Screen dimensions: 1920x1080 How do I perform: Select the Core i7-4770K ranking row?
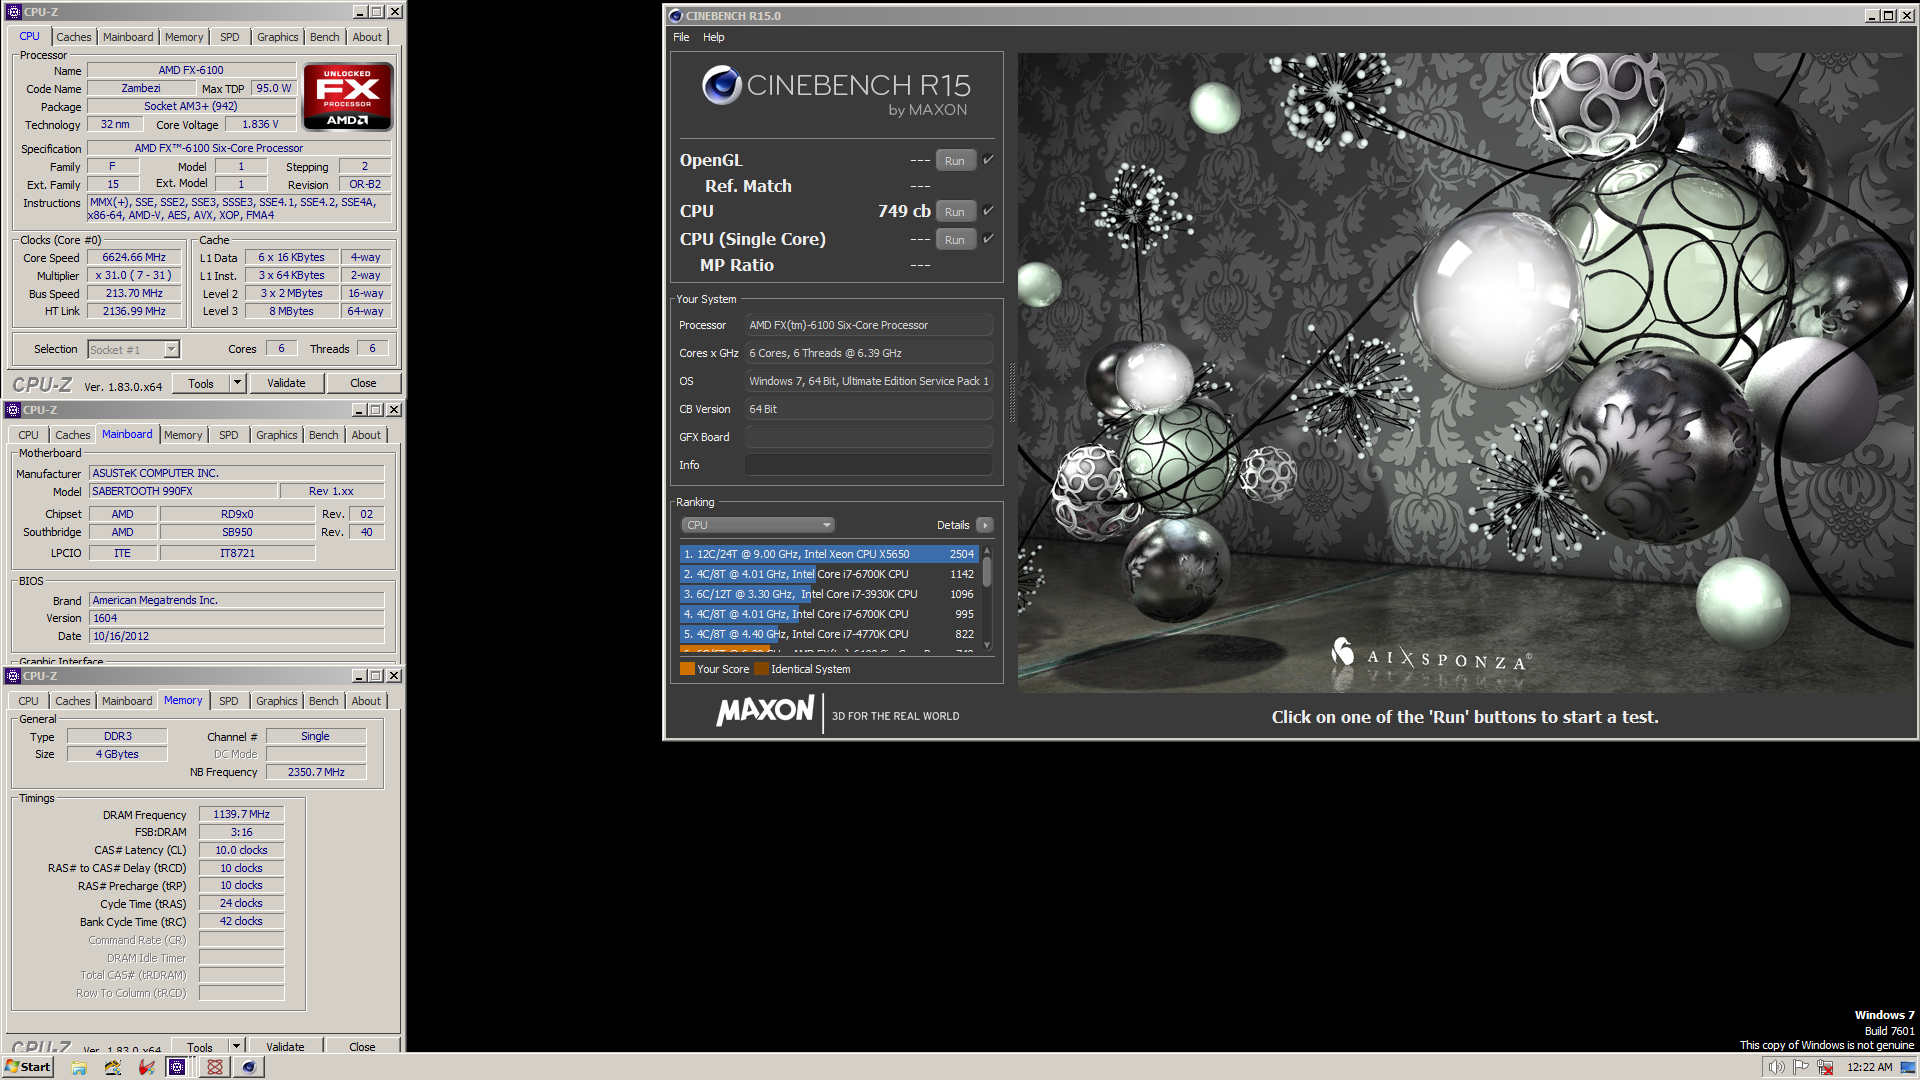coord(829,634)
